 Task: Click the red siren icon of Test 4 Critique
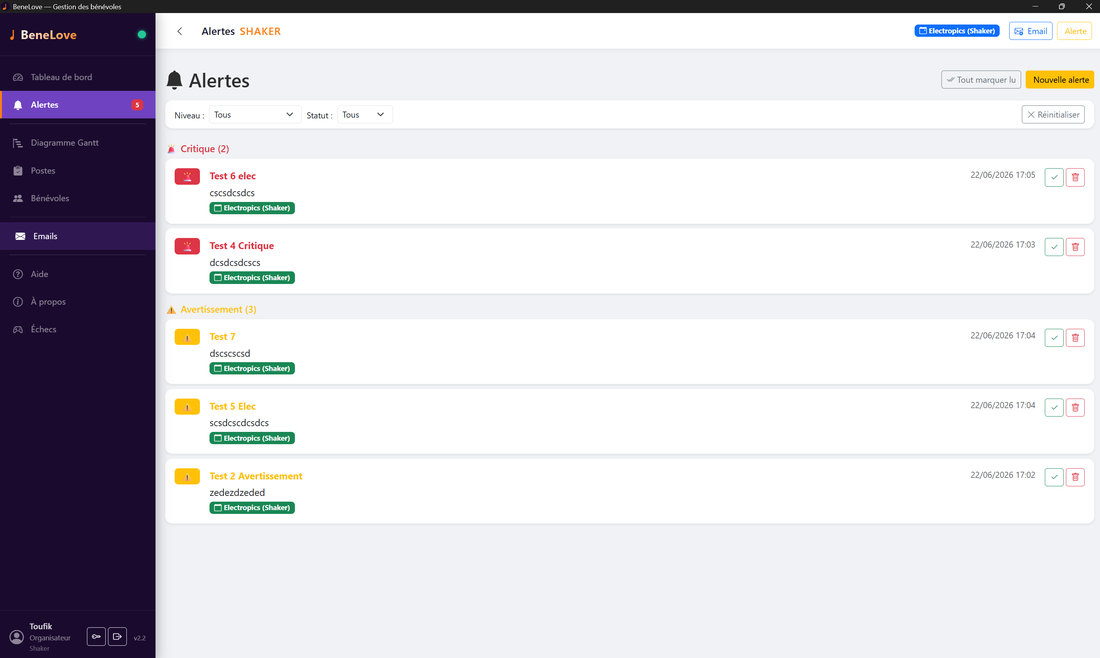click(187, 246)
